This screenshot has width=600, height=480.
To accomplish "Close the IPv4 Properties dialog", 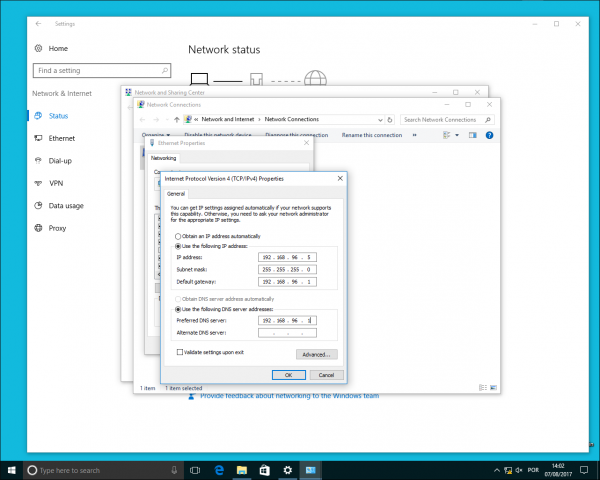I will (340, 178).
